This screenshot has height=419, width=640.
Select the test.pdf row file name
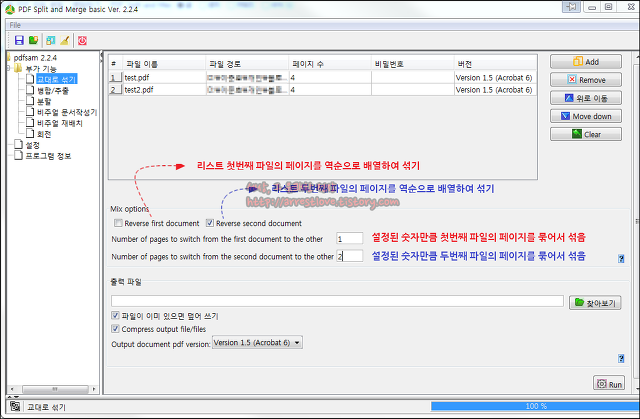click(137, 78)
